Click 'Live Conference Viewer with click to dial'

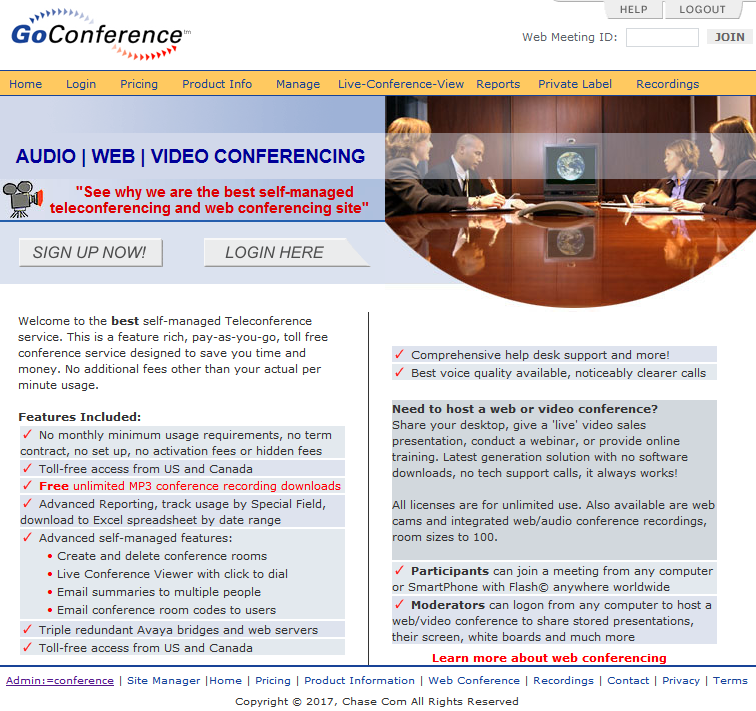pyautogui.click(x=172, y=574)
